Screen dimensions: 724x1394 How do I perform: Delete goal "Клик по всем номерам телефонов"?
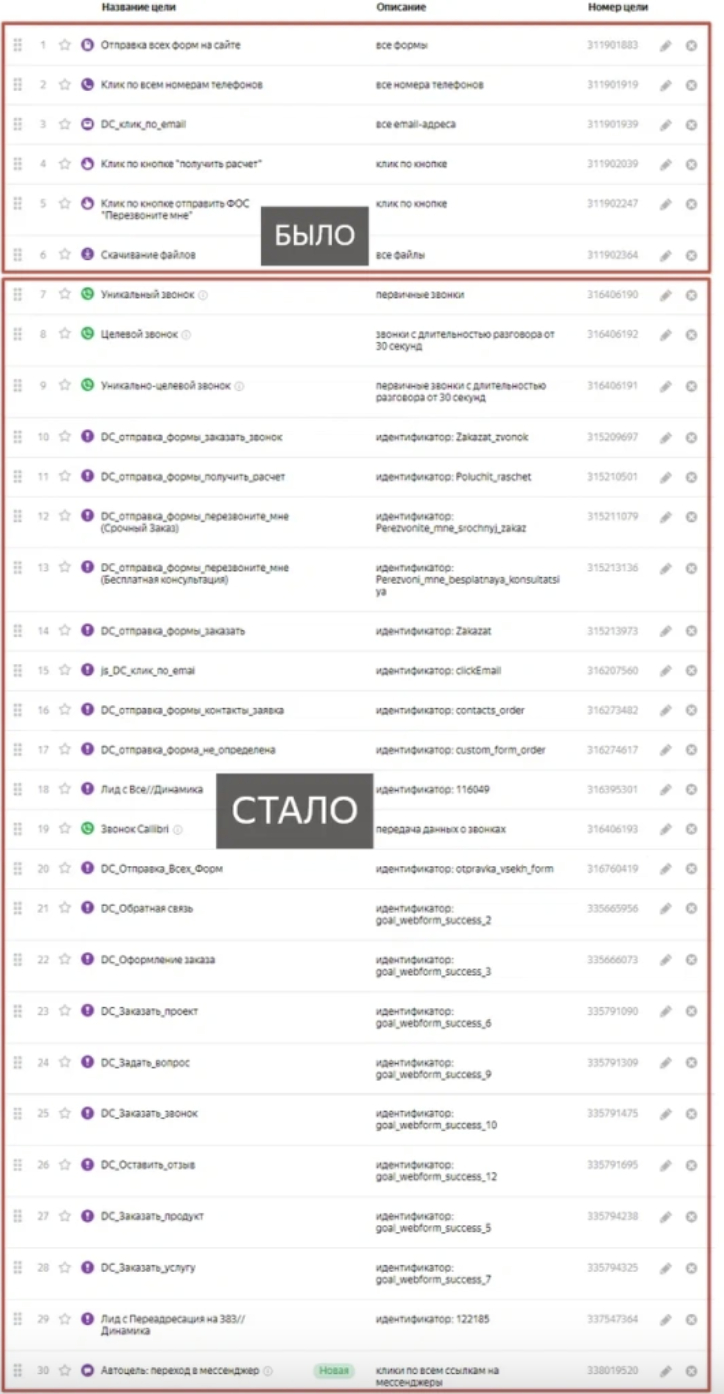coord(691,86)
